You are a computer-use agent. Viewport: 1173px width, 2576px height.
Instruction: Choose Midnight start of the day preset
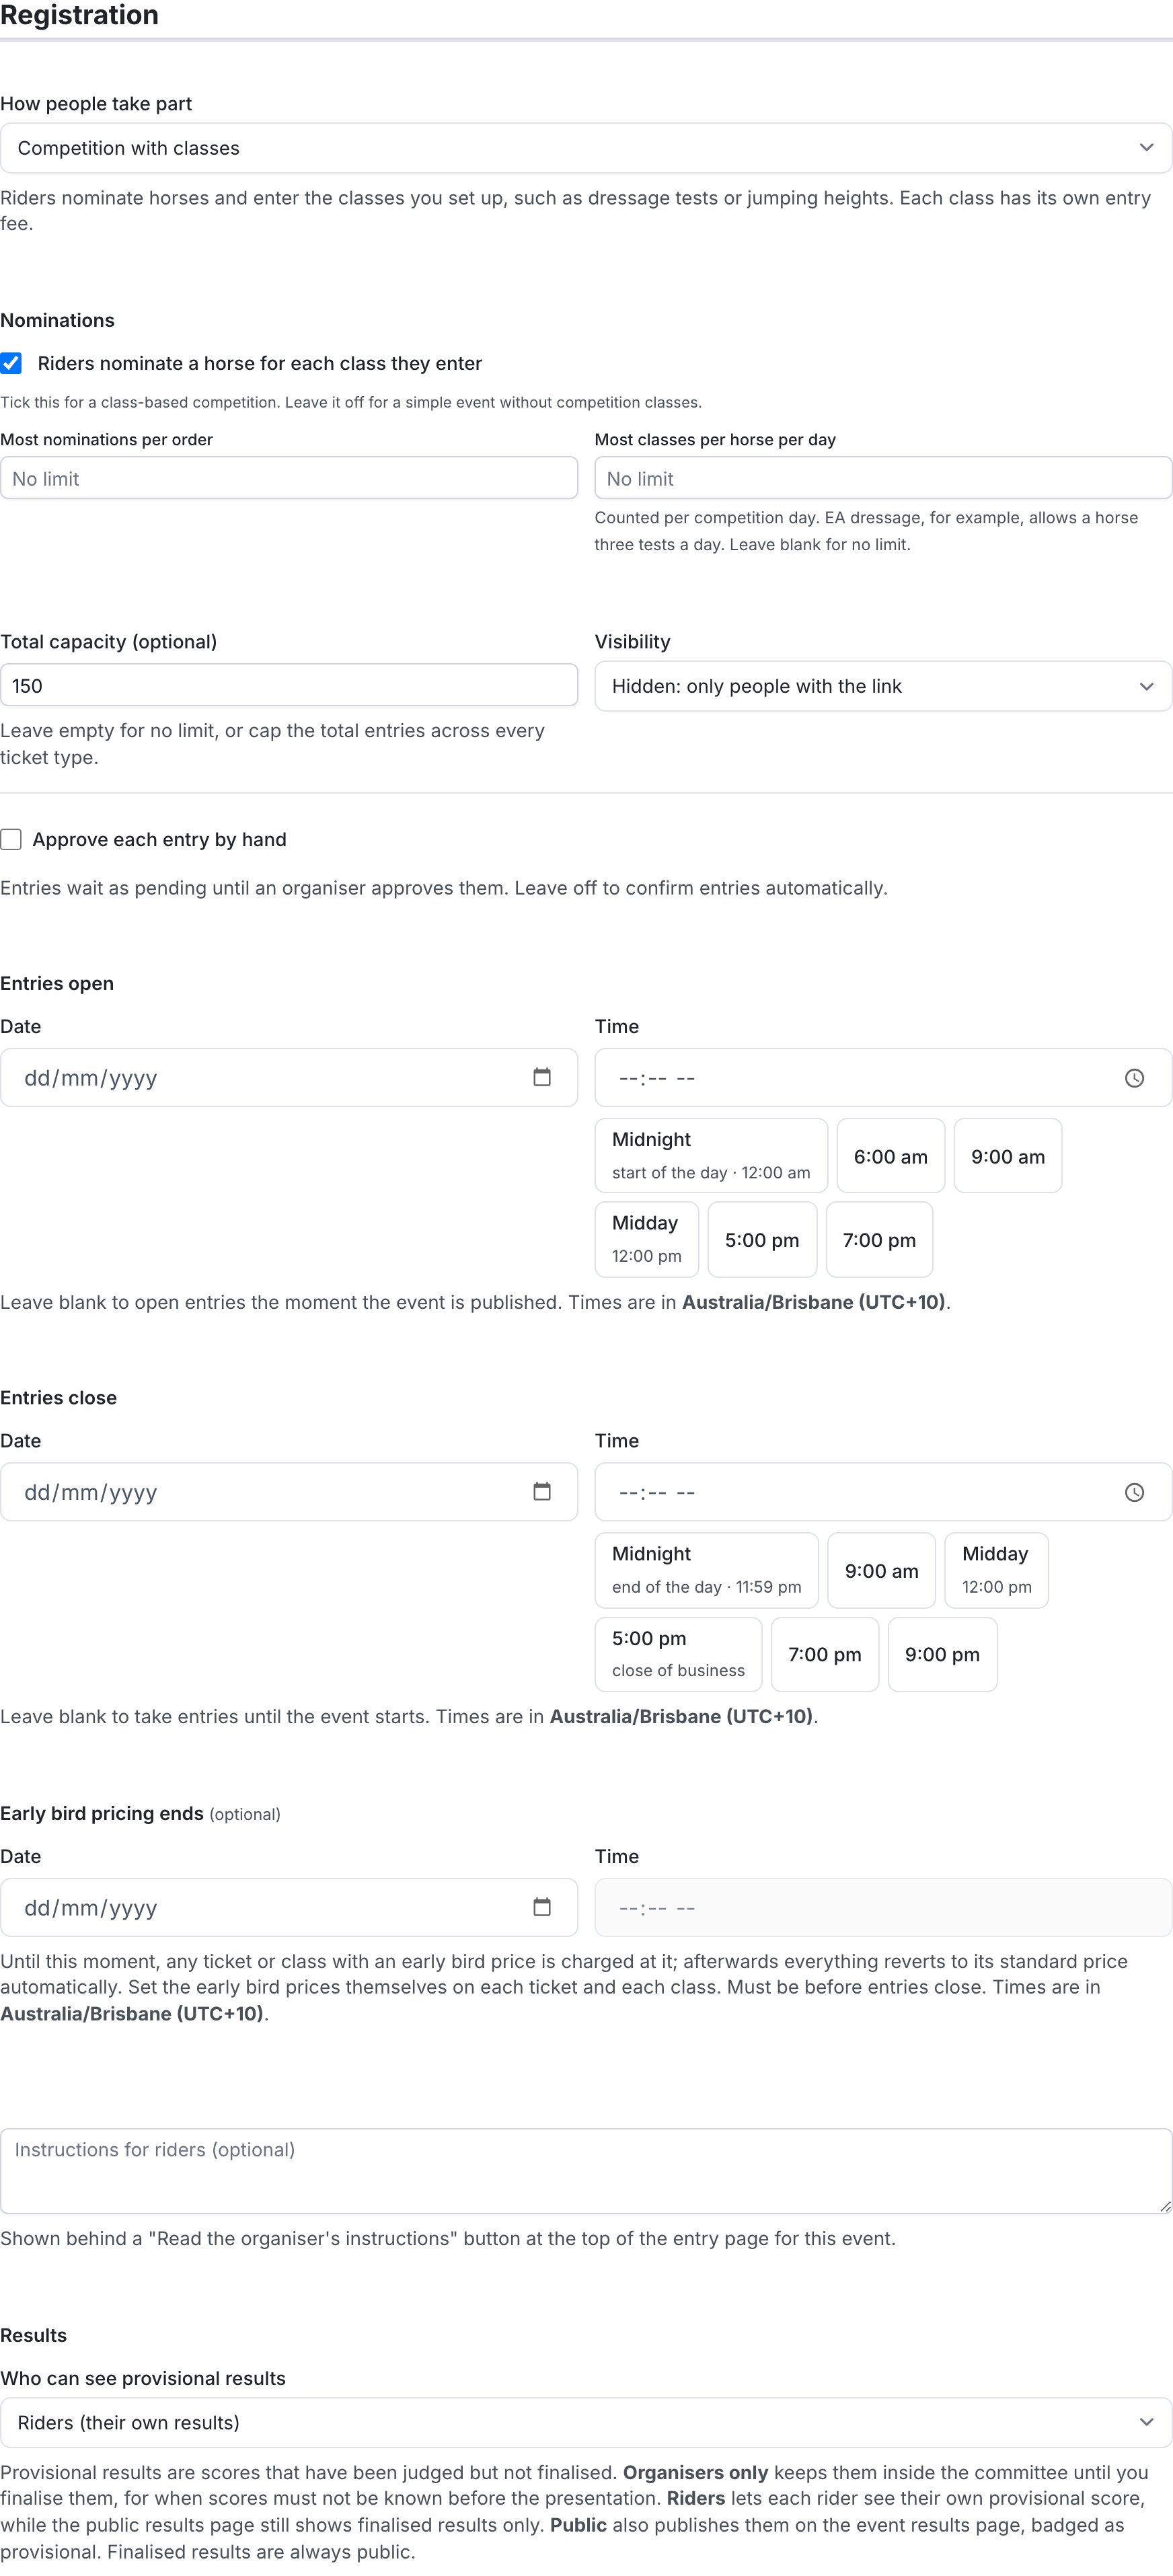711,1155
